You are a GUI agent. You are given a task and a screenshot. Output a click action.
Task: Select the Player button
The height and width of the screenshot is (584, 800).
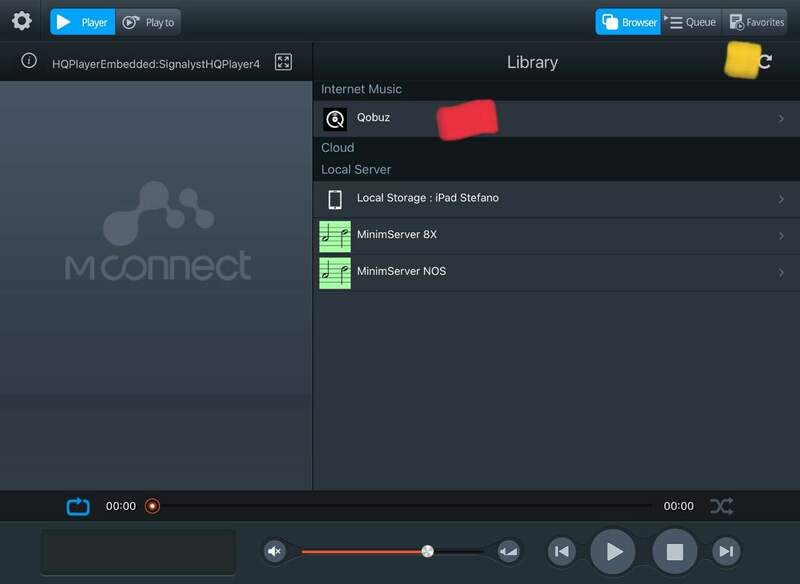point(82,22)
